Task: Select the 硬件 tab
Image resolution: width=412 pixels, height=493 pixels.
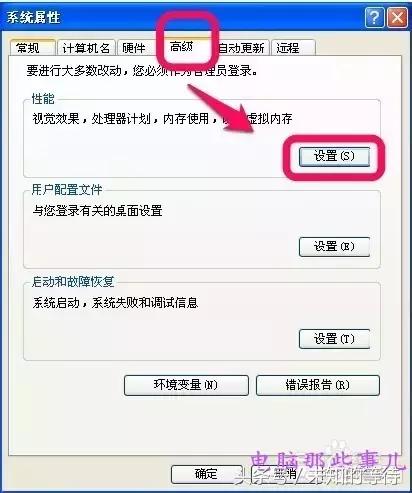Action: [135, 48]
